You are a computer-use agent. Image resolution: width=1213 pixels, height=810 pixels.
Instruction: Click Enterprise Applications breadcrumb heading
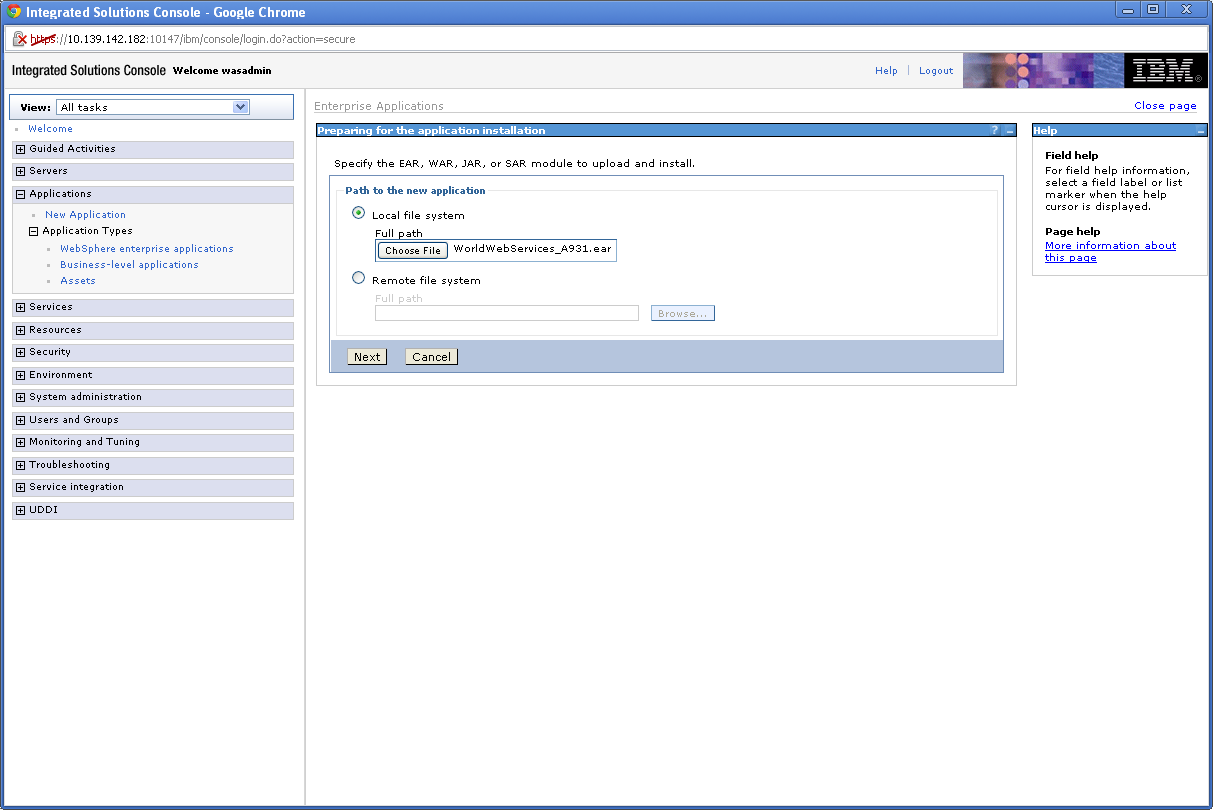379,106
